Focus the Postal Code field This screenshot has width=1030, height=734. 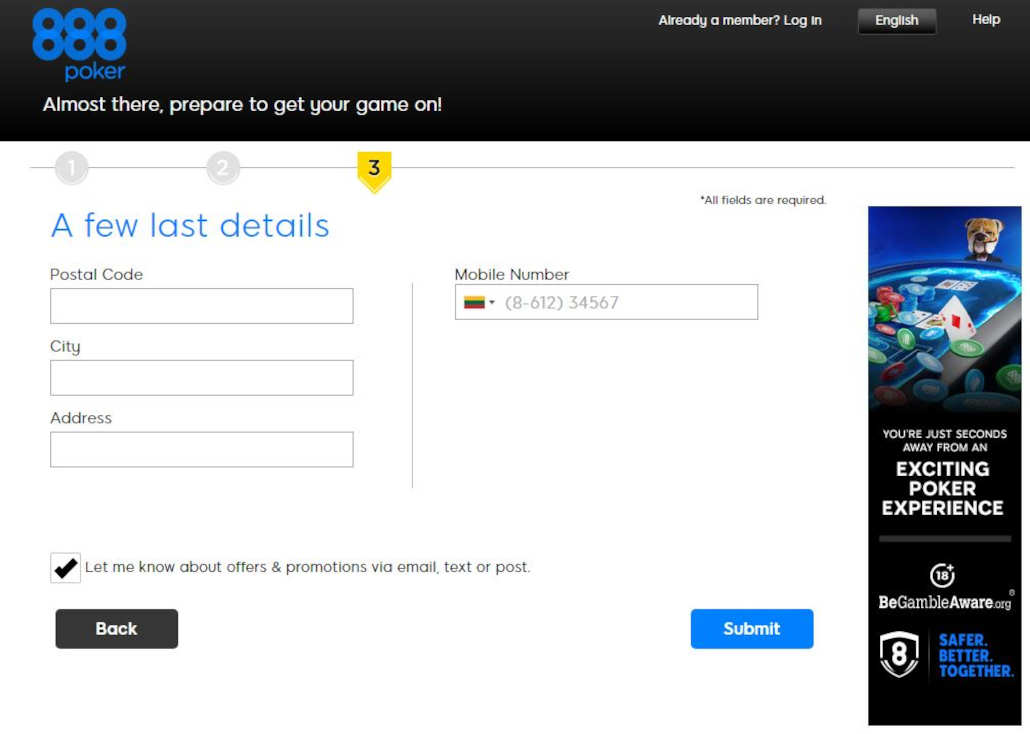point(202,306)
